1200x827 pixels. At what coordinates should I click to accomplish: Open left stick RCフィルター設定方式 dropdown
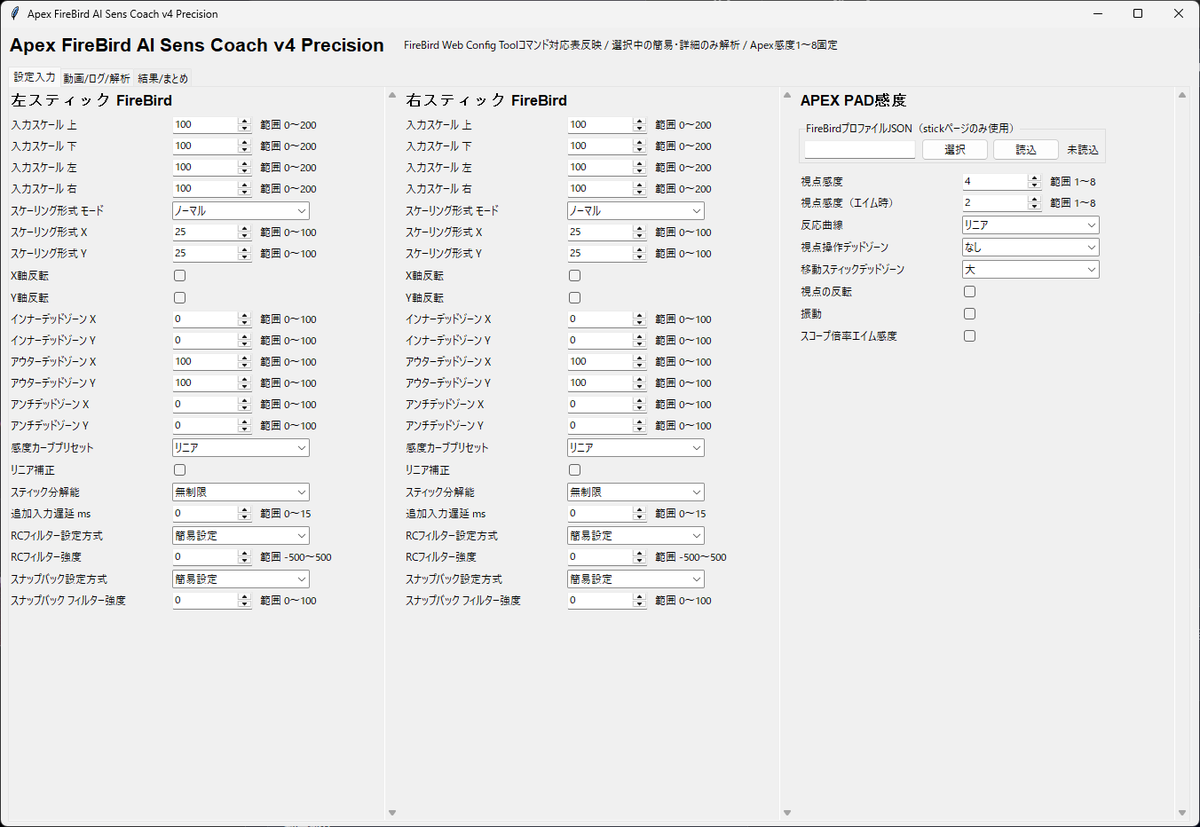point(241,535)
